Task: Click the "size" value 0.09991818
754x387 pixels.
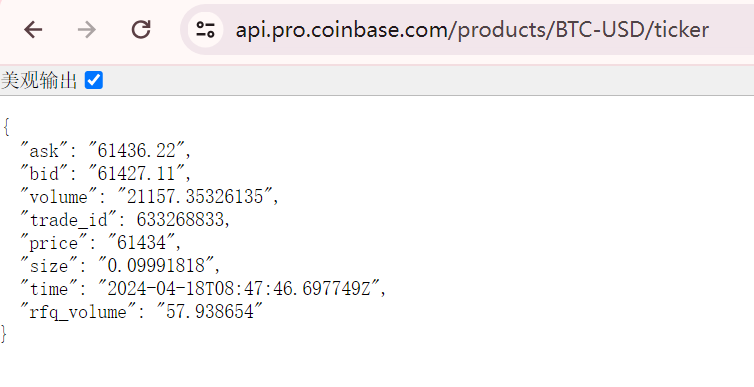Action: click(x=156, y=265)
